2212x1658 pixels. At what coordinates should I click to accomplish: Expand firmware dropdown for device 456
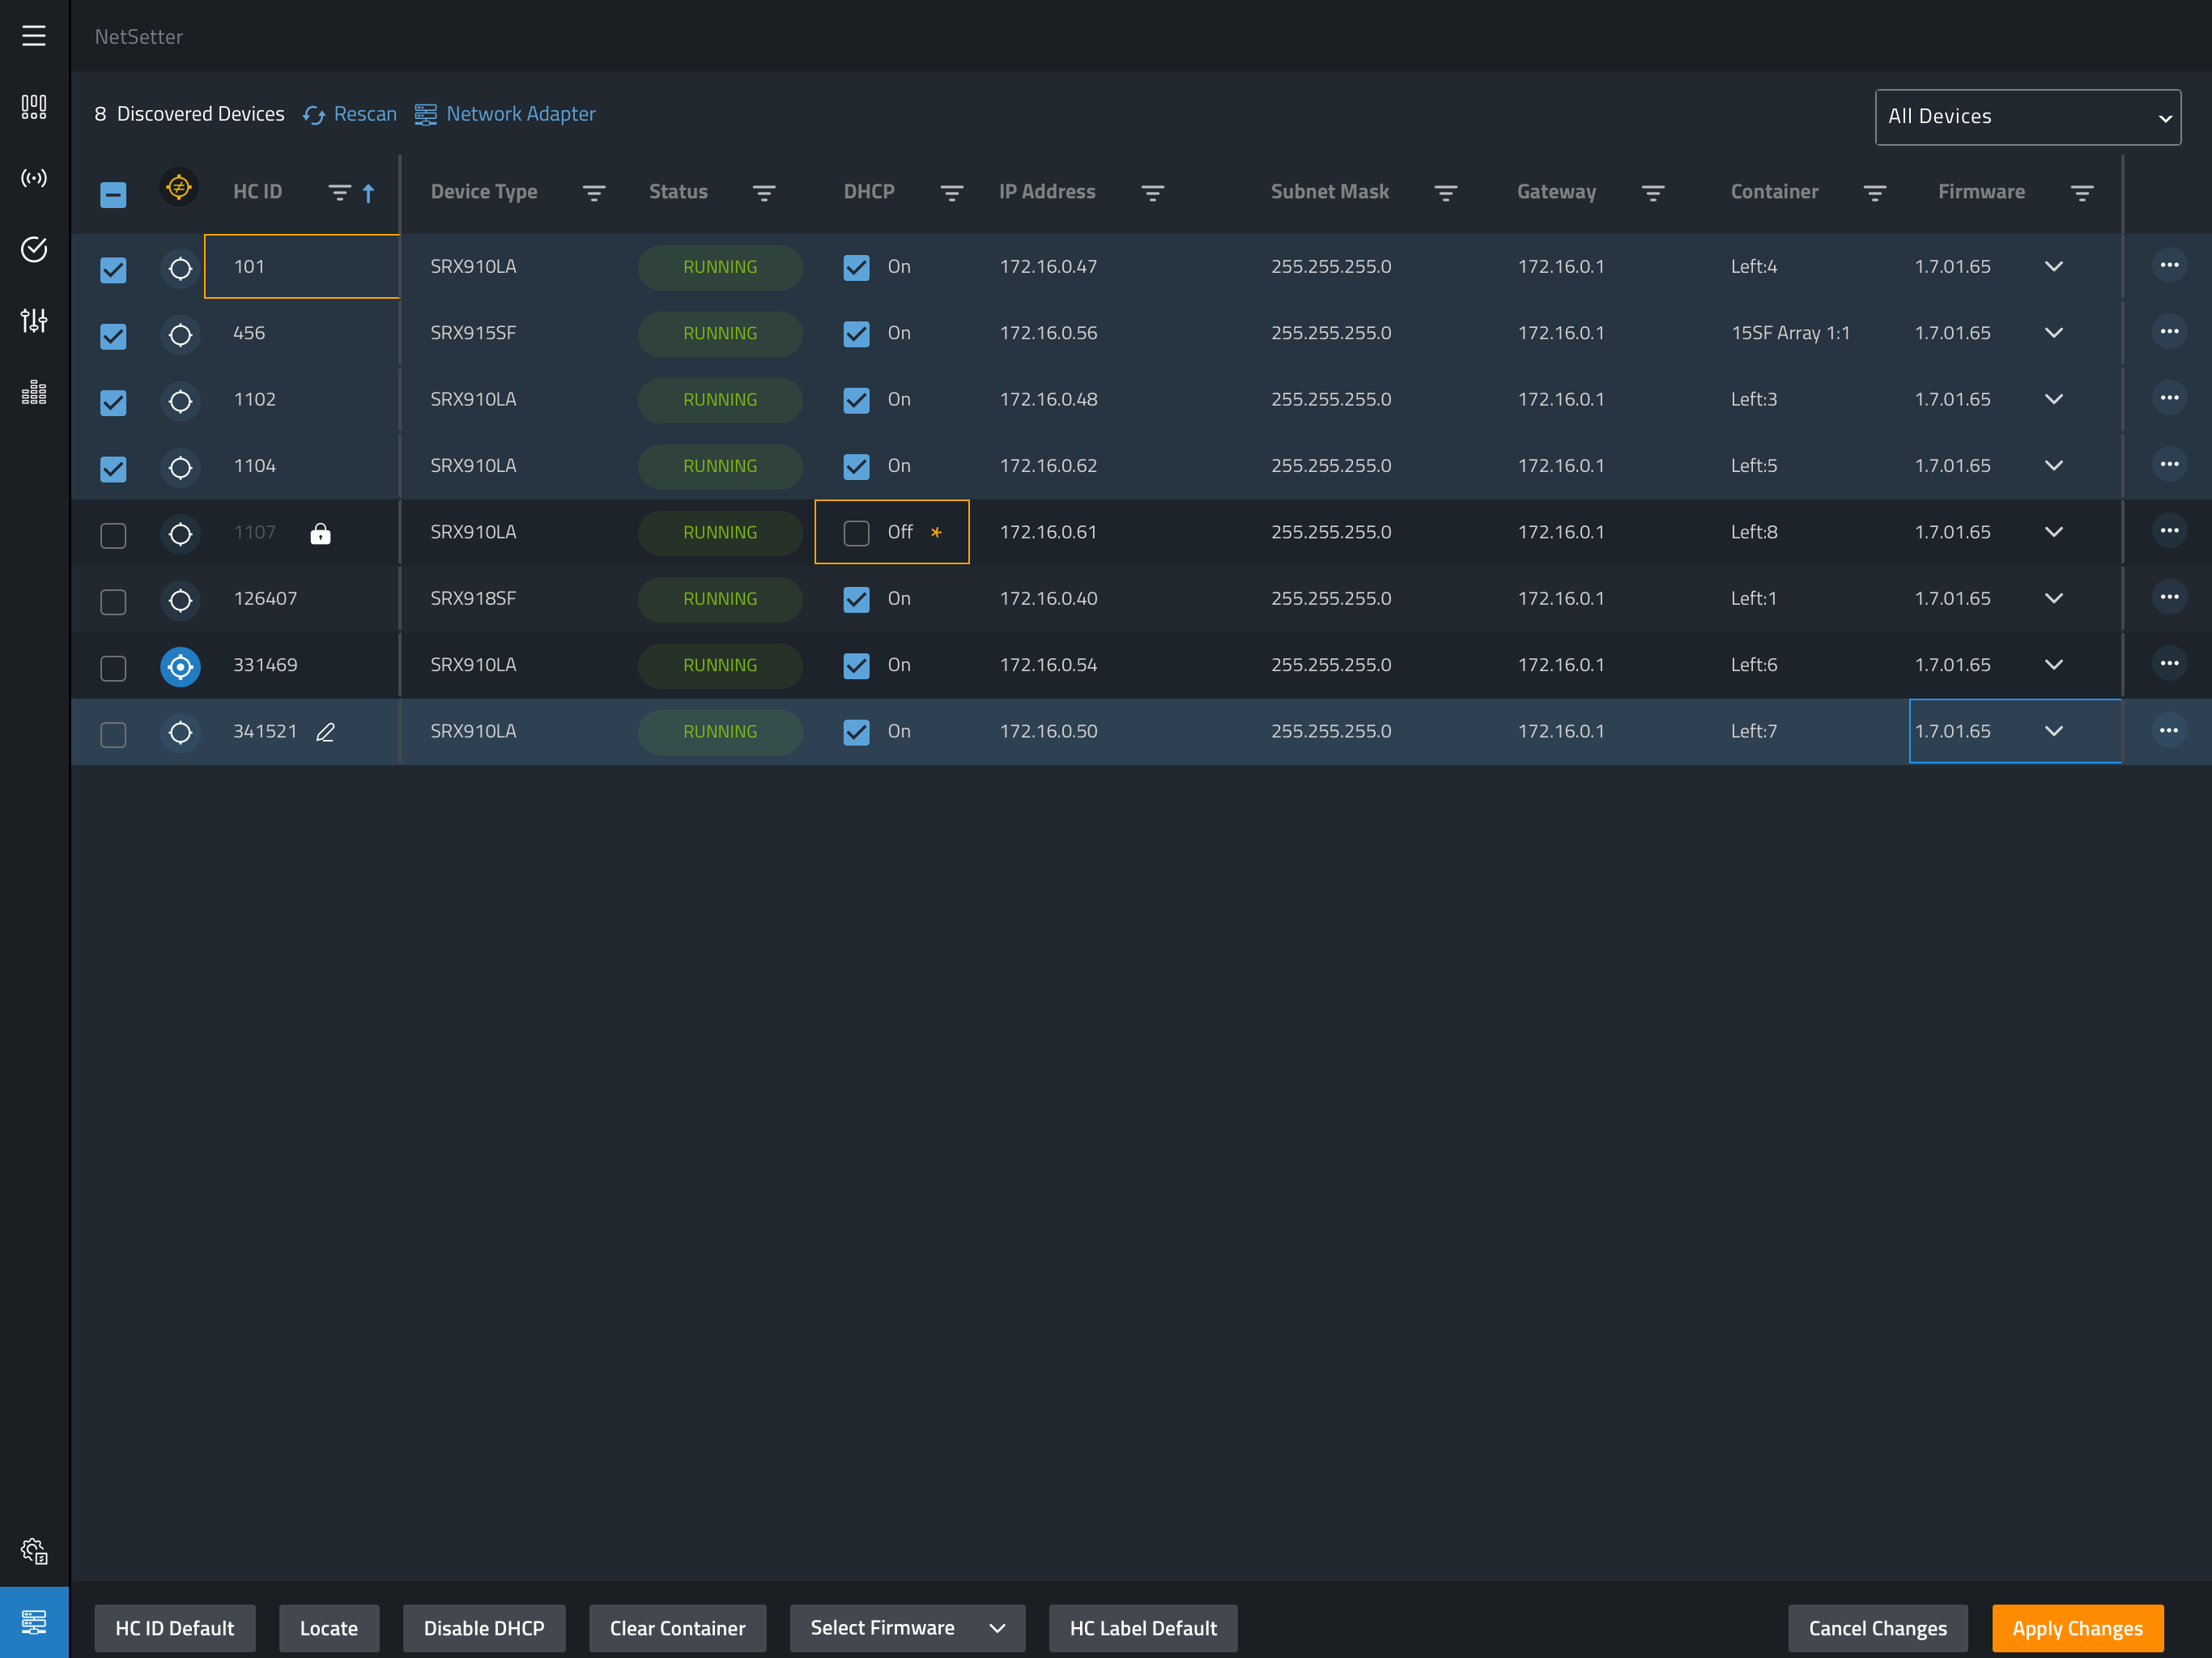pos(2053,333)
